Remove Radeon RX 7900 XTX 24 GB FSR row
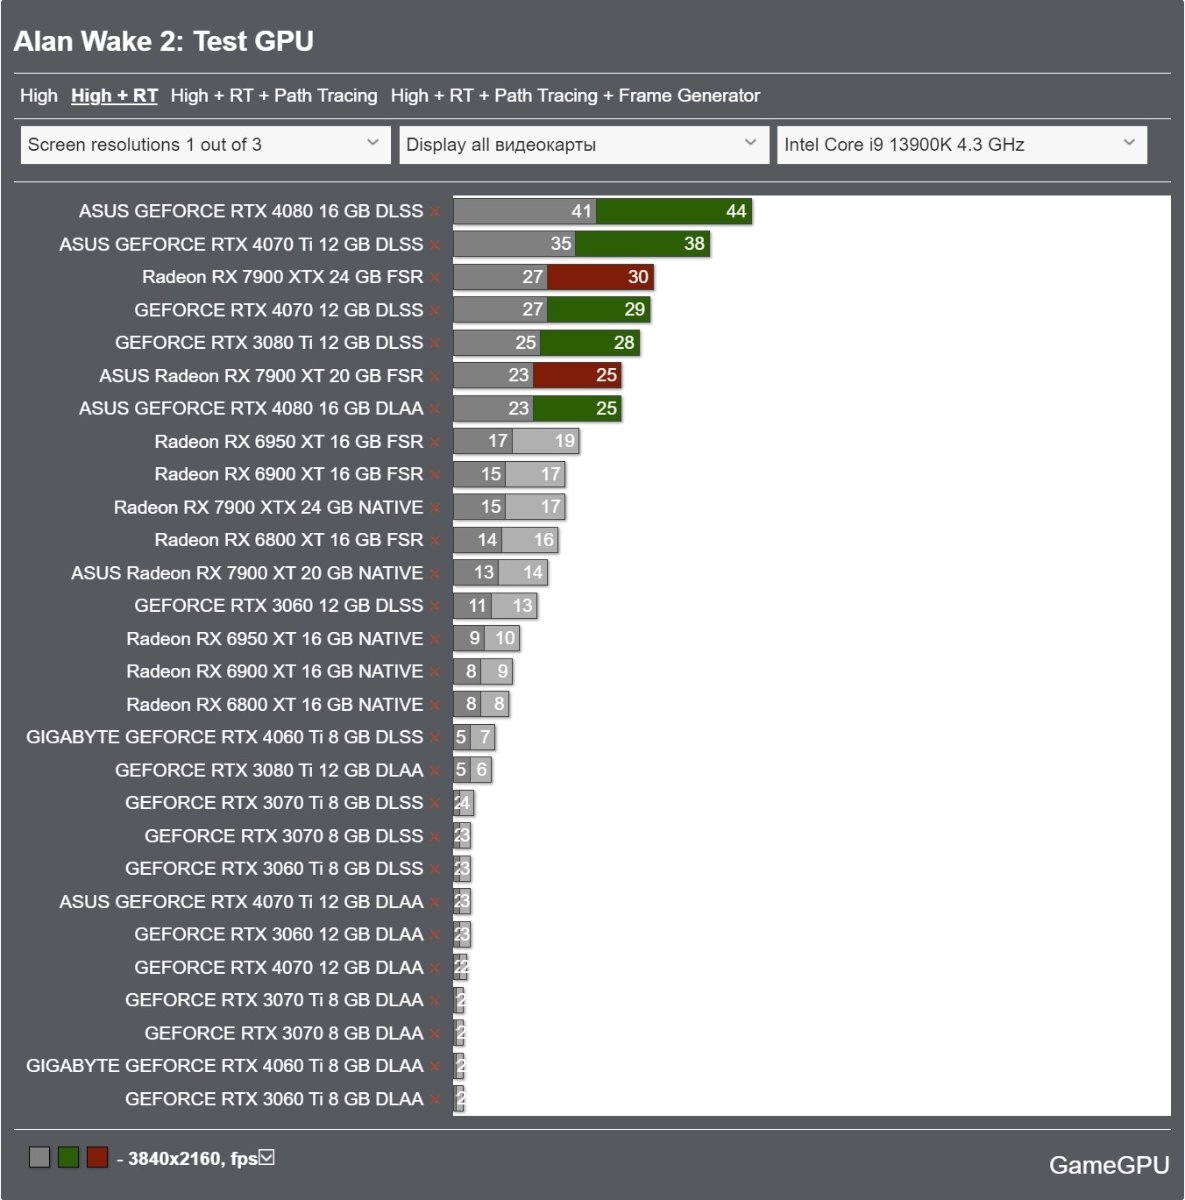Screen dimensions: 1185x1200 tap(436, 278)
